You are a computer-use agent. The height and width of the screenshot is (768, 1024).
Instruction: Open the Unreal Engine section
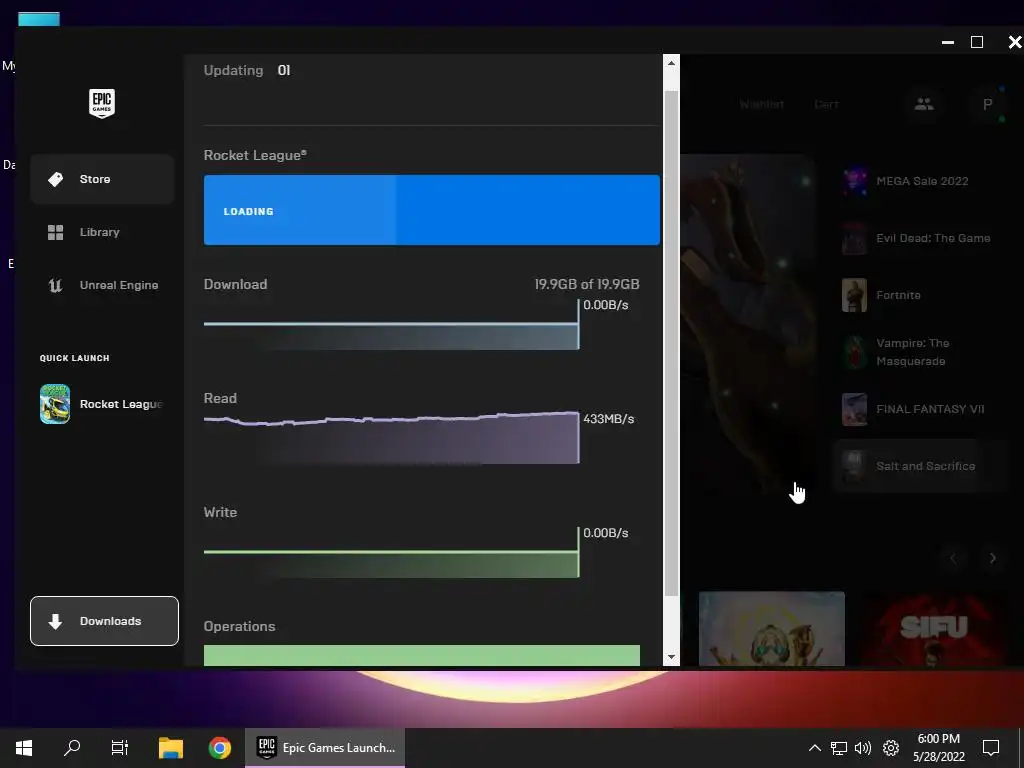click(102, 285)
